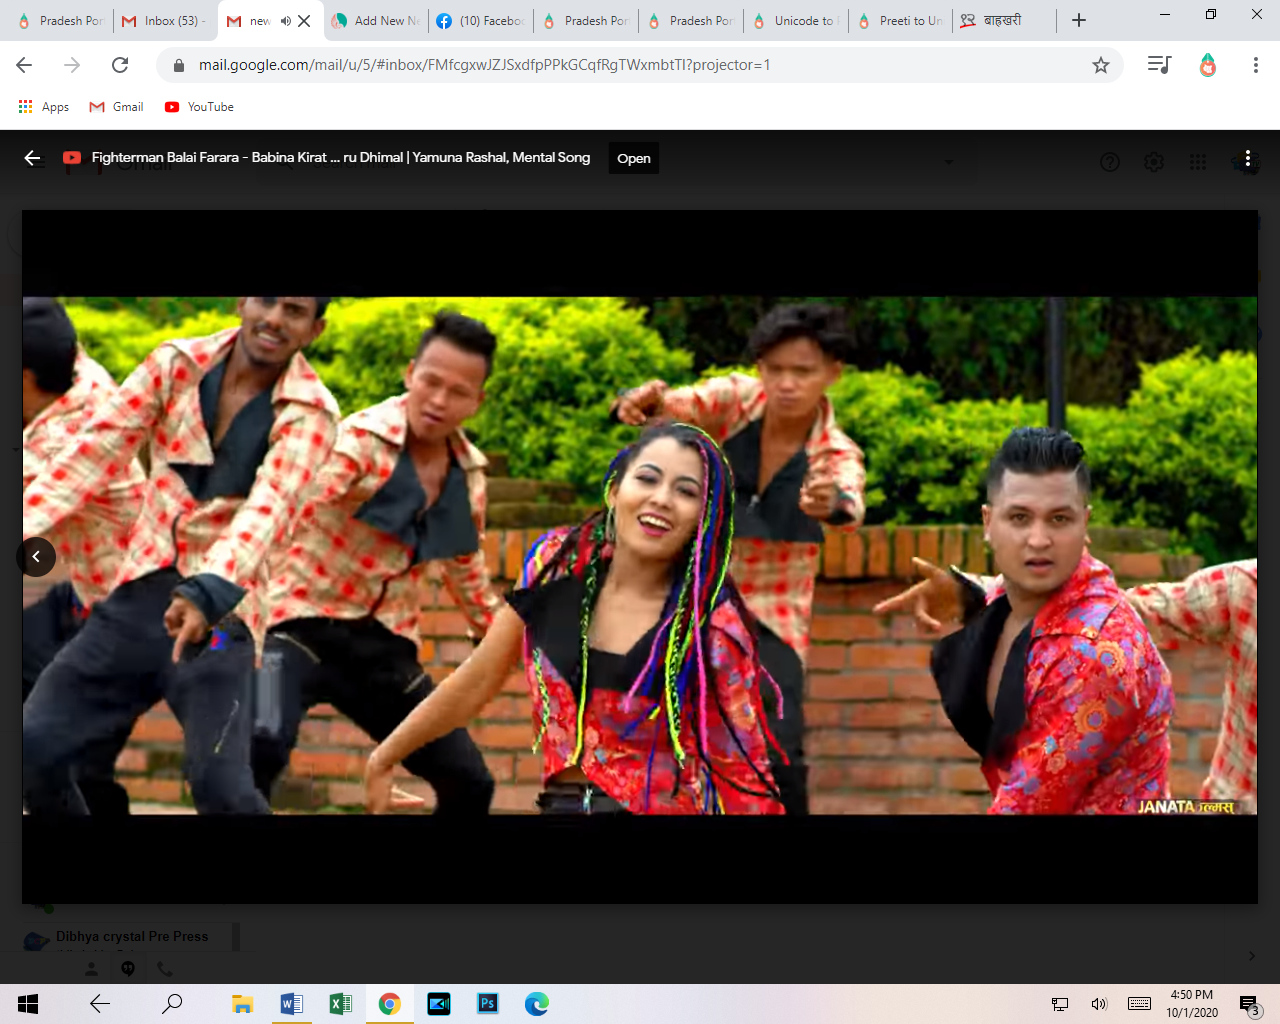Open the notification center
Viewport: 1280px width, 1024px height.
(1249, 1004)
